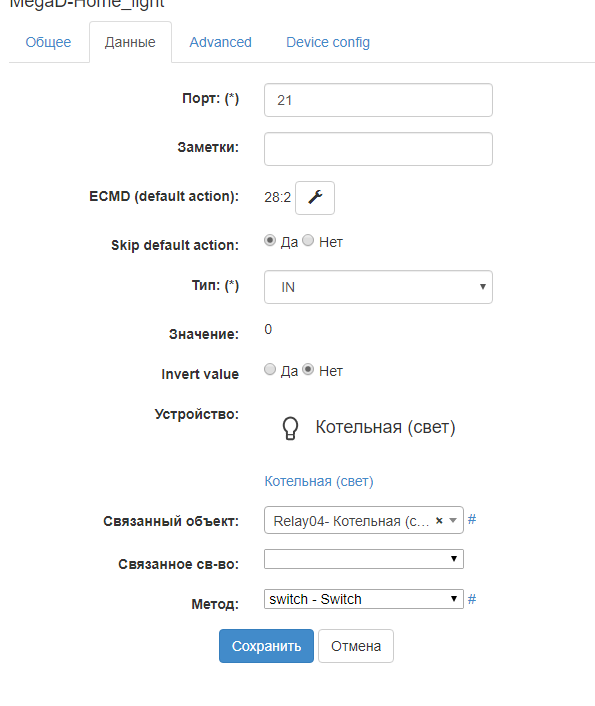Image resolution: width=595 pixels, height=706 pixels.
Task: Open the blue Котельная (свет) link
Action: click(x=319, y=481)
